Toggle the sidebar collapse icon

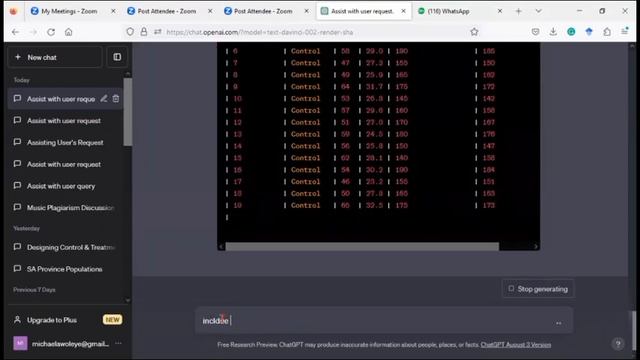click(117, 57)
